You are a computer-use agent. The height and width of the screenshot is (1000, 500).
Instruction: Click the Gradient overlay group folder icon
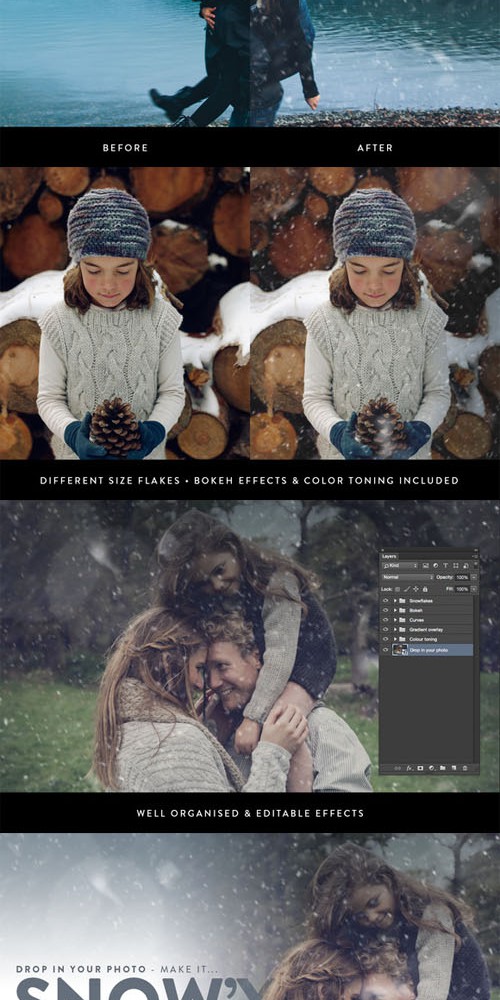tap(402, 629)
